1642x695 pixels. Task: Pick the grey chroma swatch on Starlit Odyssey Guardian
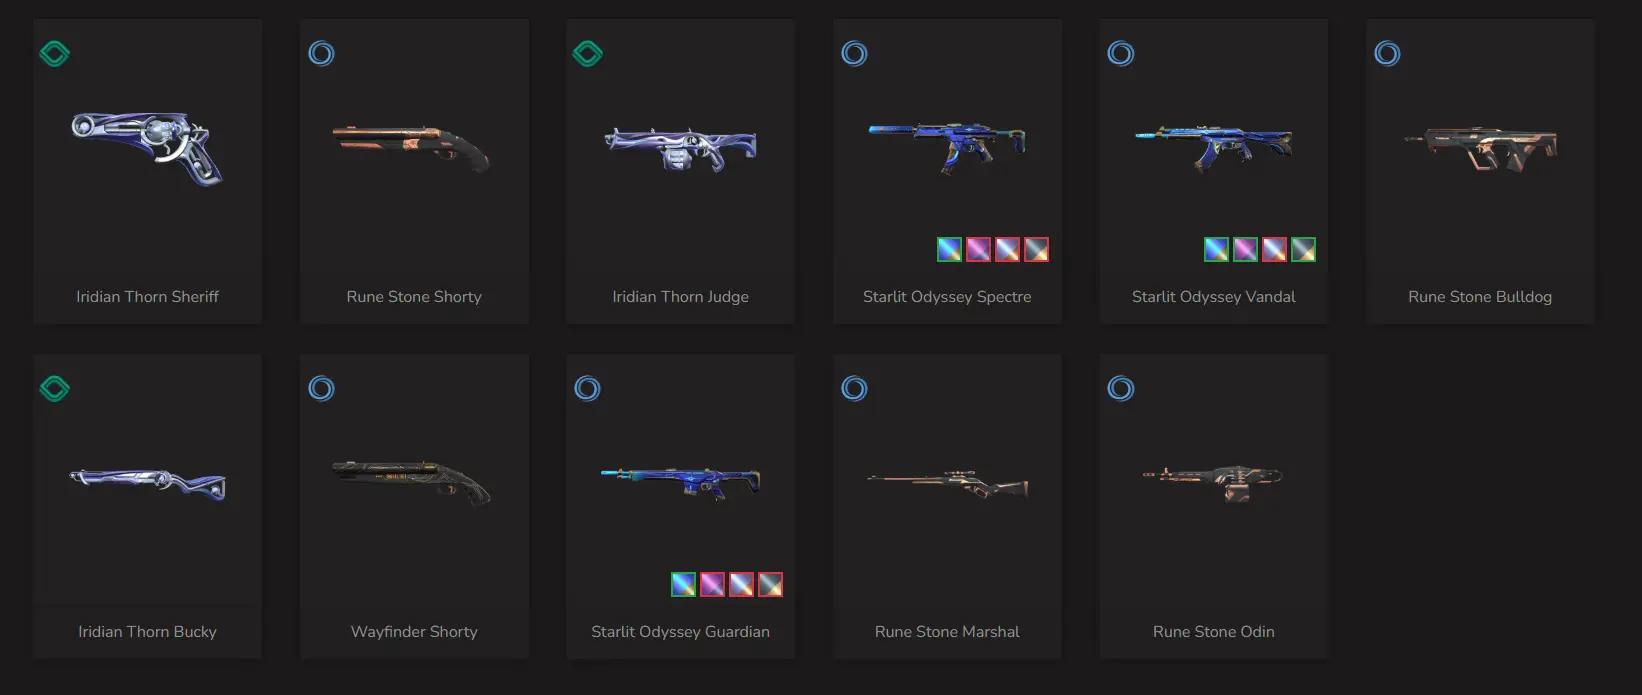tap(770, 584)
